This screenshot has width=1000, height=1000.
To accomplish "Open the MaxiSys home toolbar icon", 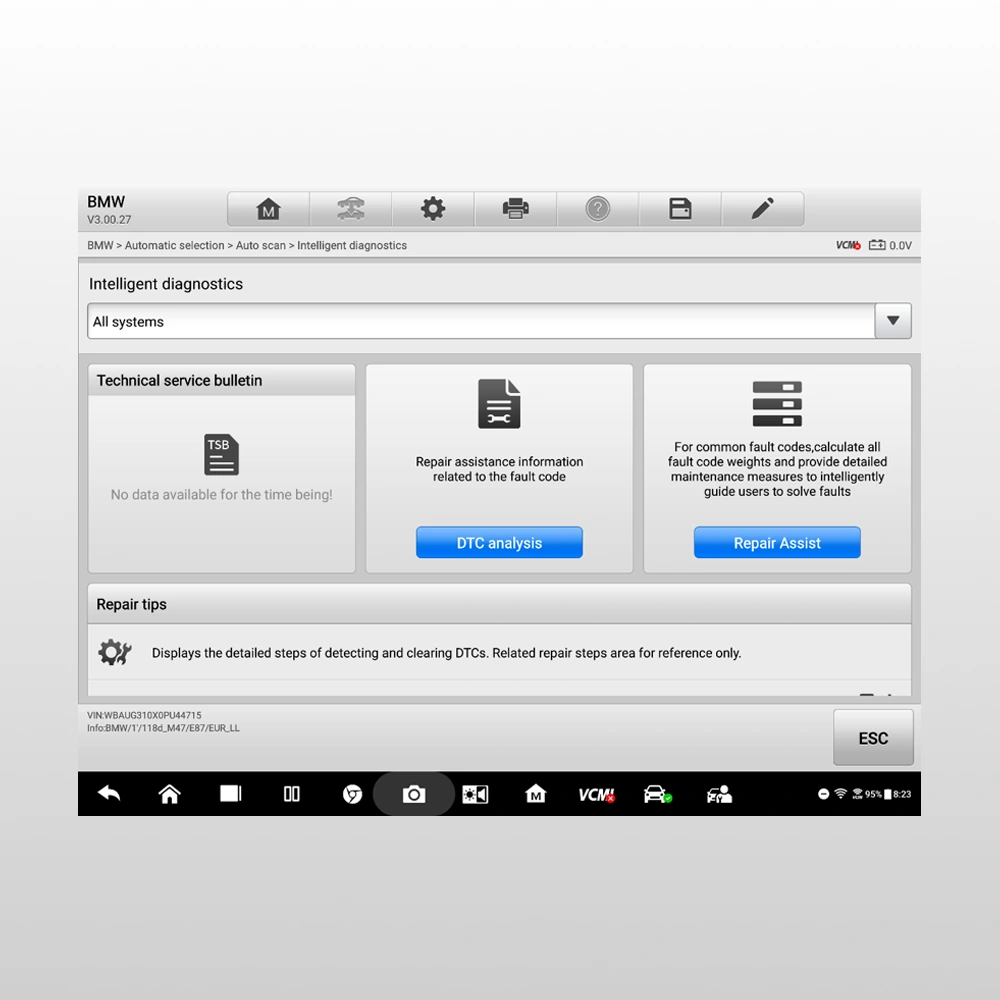I will pyautogui.click(x=268, y=209).
